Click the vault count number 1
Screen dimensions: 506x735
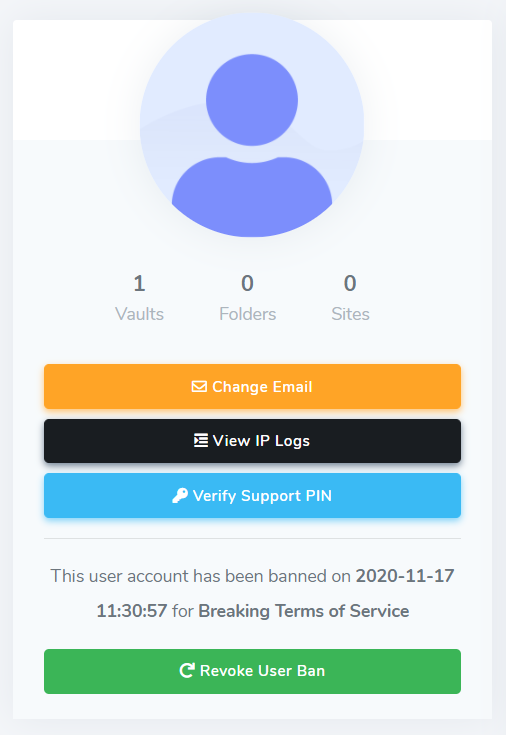click(139, 284)
